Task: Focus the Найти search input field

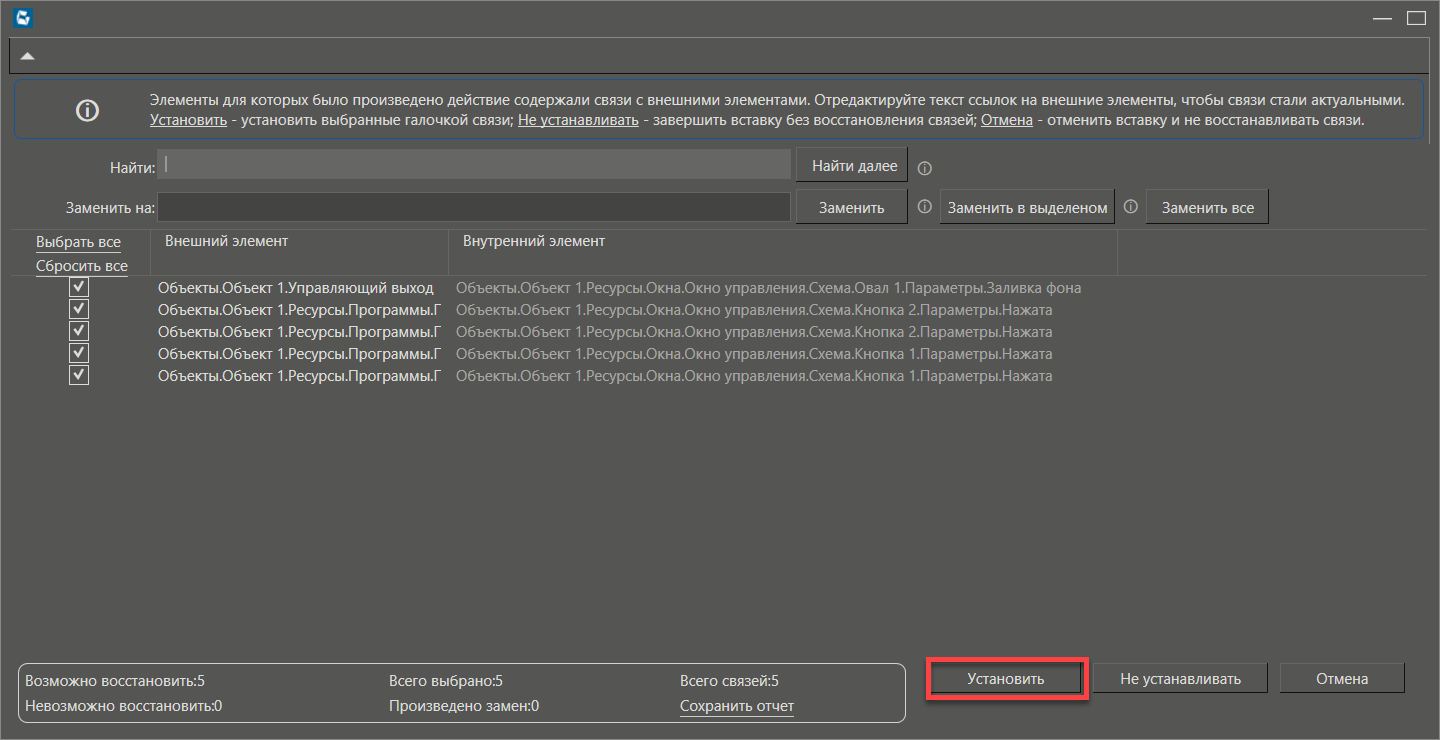Action: coord(474,165)
